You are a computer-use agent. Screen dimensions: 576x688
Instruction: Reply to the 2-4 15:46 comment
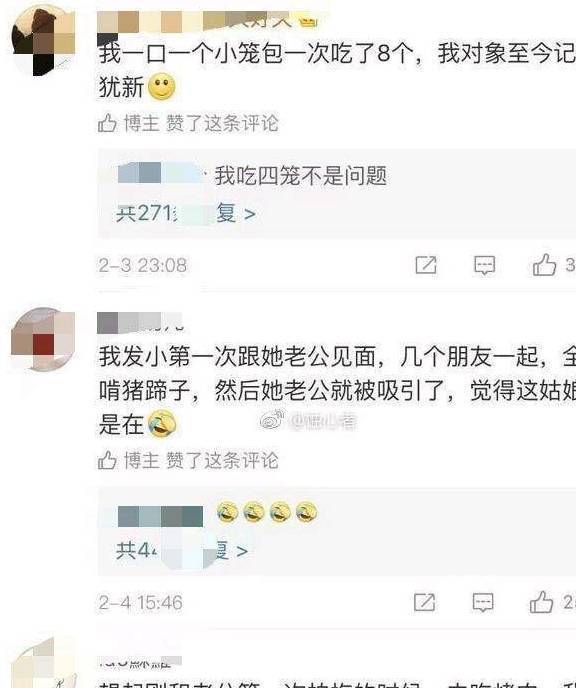tap(483, 602)
